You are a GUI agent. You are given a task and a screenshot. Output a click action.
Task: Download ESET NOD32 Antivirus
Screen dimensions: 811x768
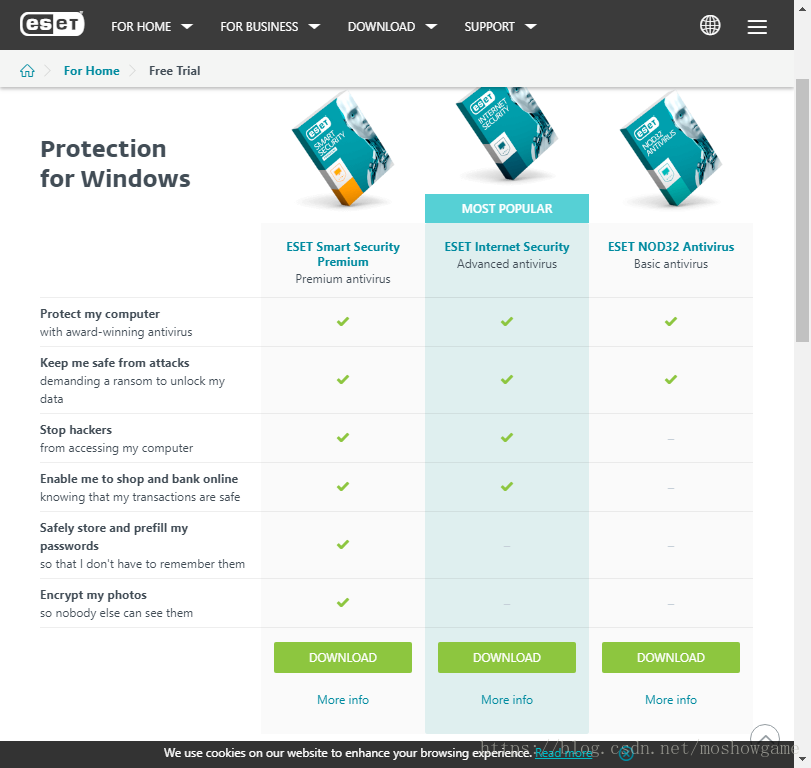(671, 657)
